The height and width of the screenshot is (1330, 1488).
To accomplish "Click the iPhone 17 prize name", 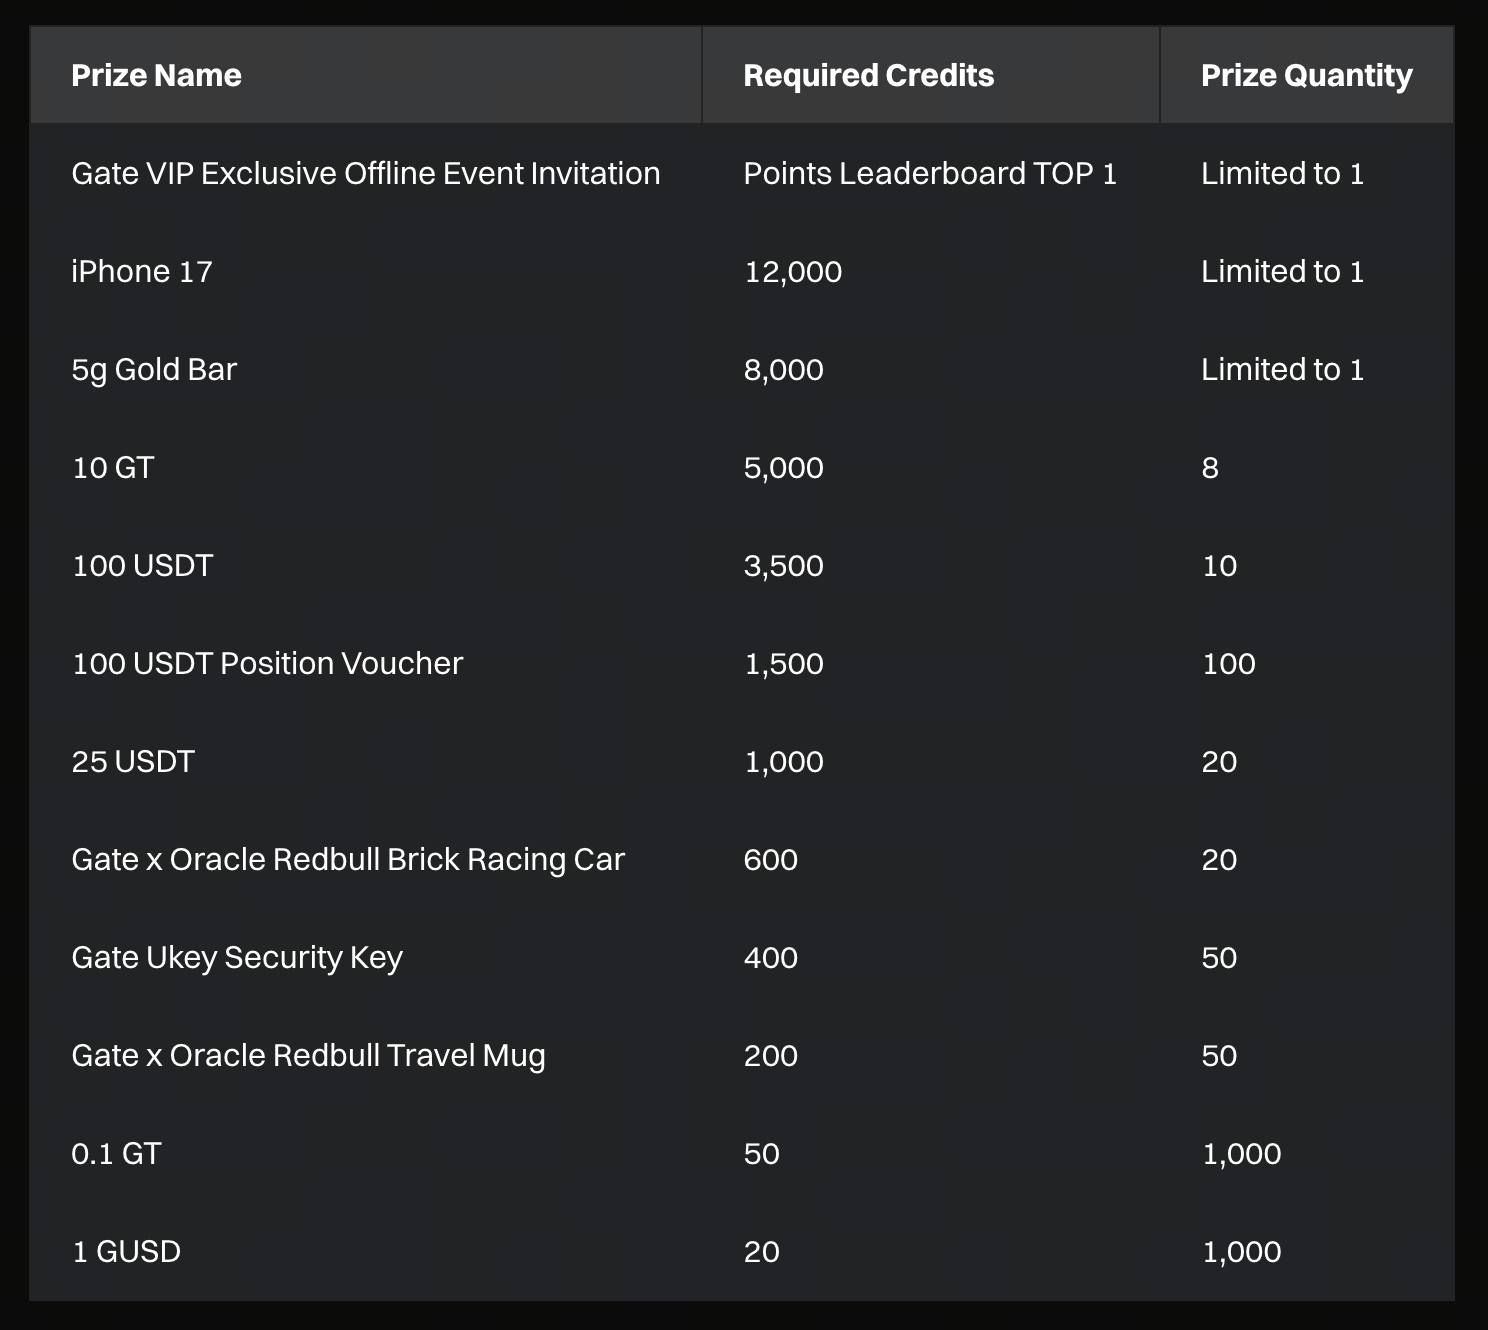I will (142, 272).
